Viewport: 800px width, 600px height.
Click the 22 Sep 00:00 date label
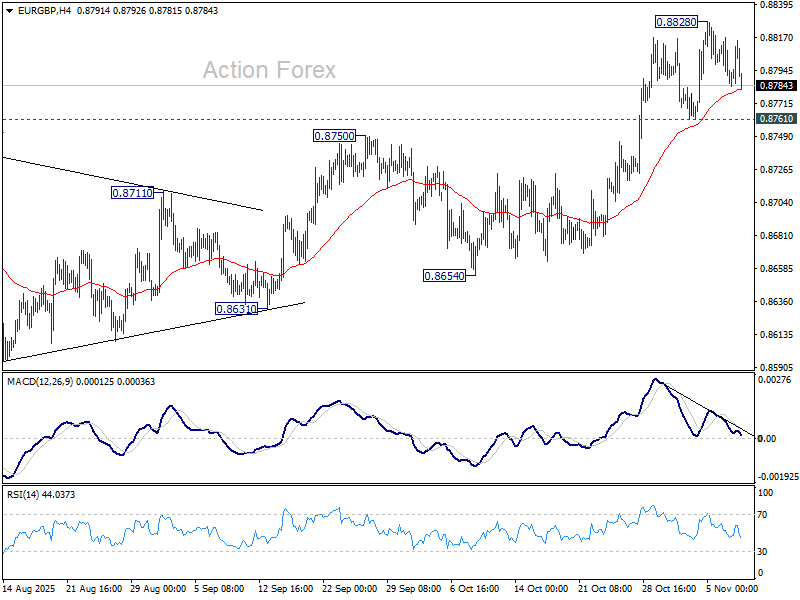pos(350,589)
